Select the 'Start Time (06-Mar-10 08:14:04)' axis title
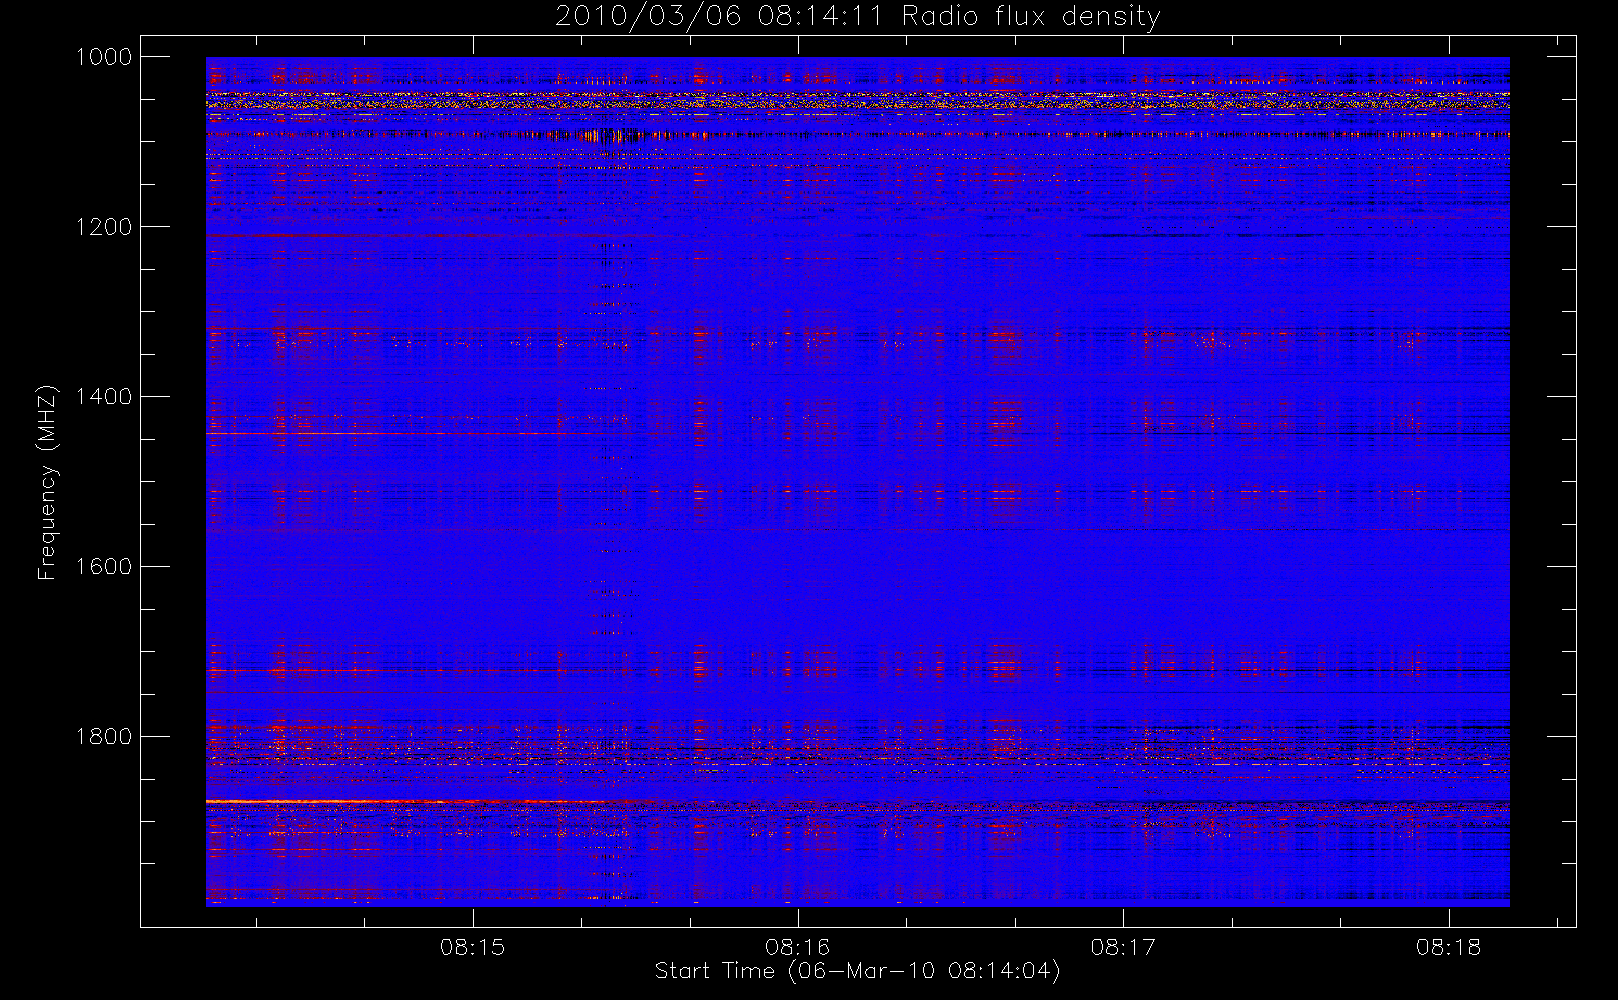Viewport: 1618px width, 1000px height. point(857,971)
